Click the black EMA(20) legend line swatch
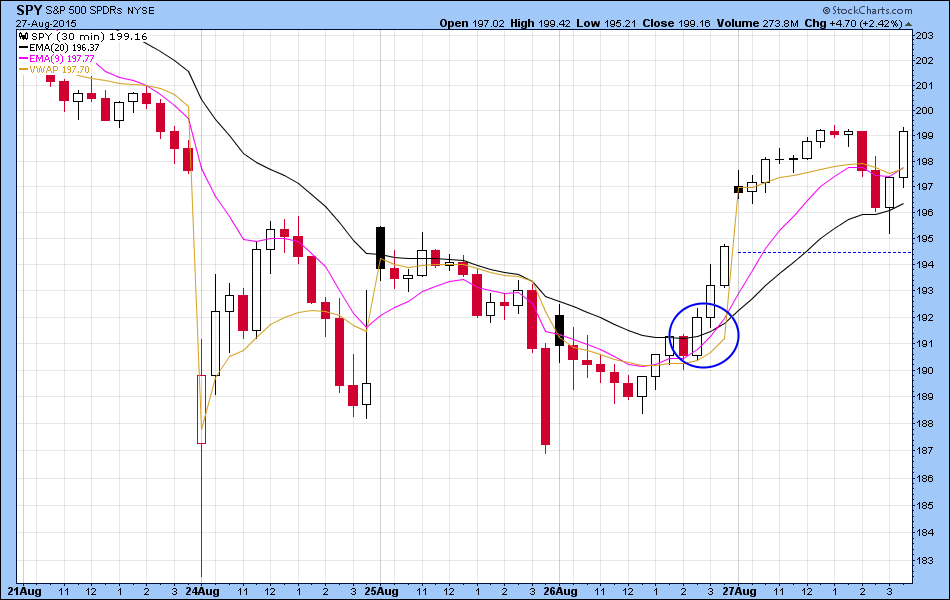 [x=24, y=47]
